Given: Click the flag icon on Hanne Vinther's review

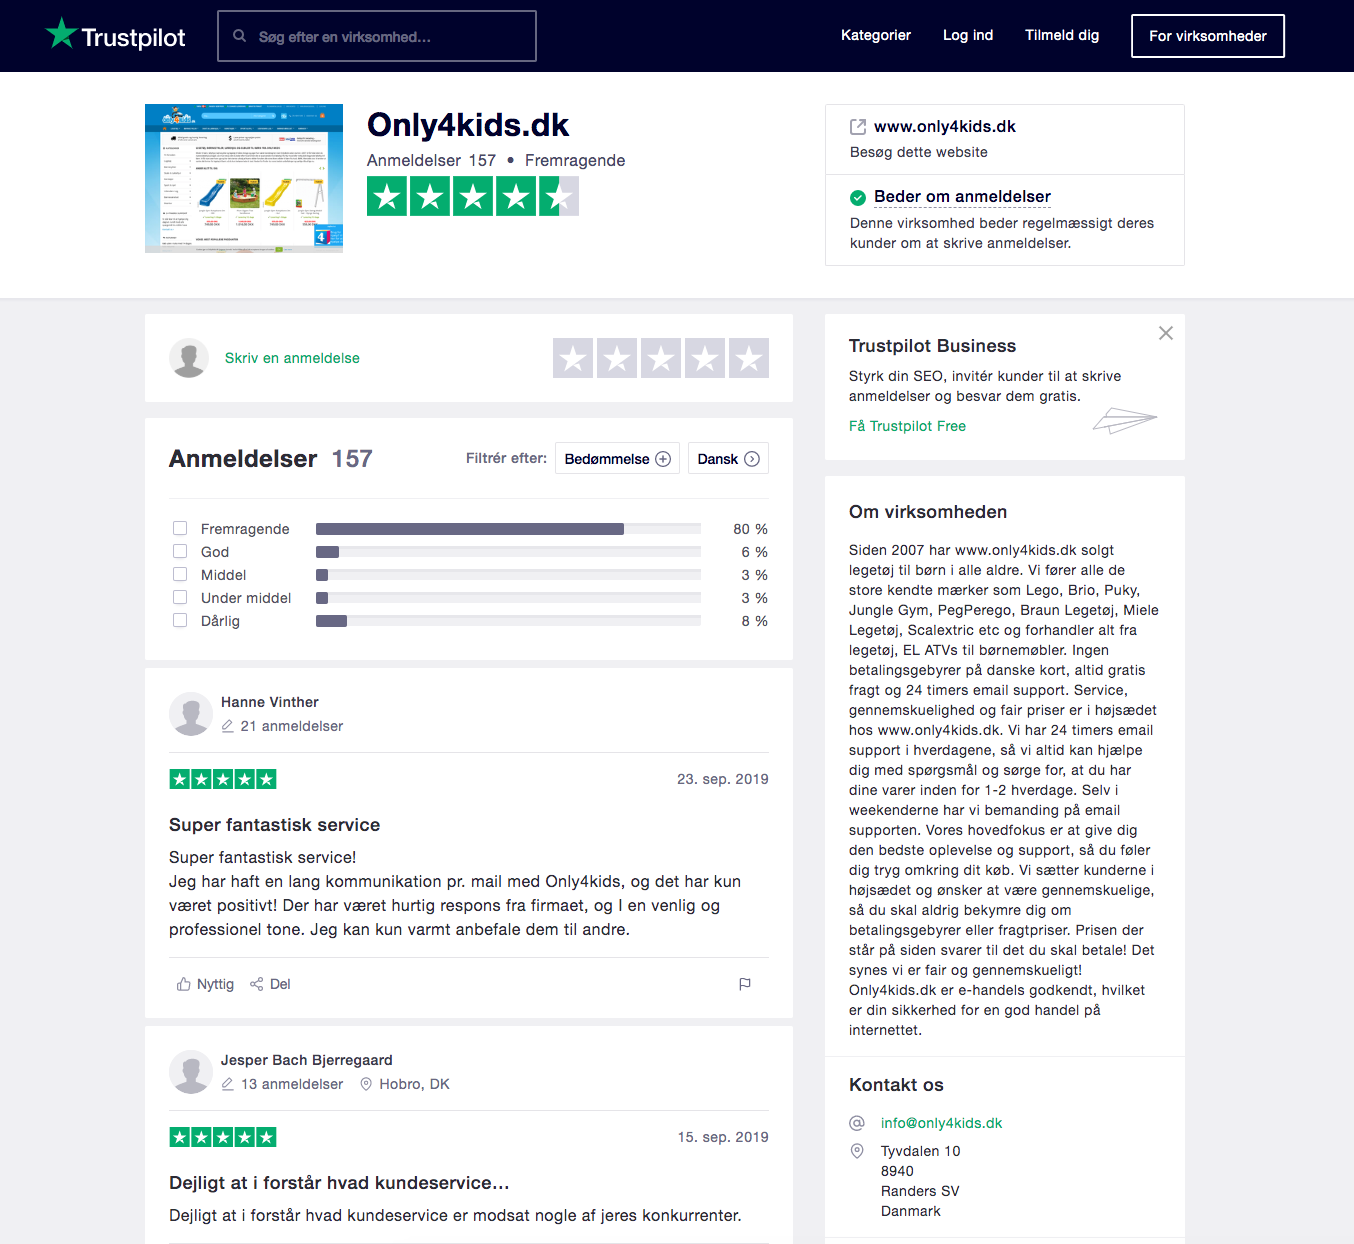Looking at the screenshot, I should click(x=745, y=984).
